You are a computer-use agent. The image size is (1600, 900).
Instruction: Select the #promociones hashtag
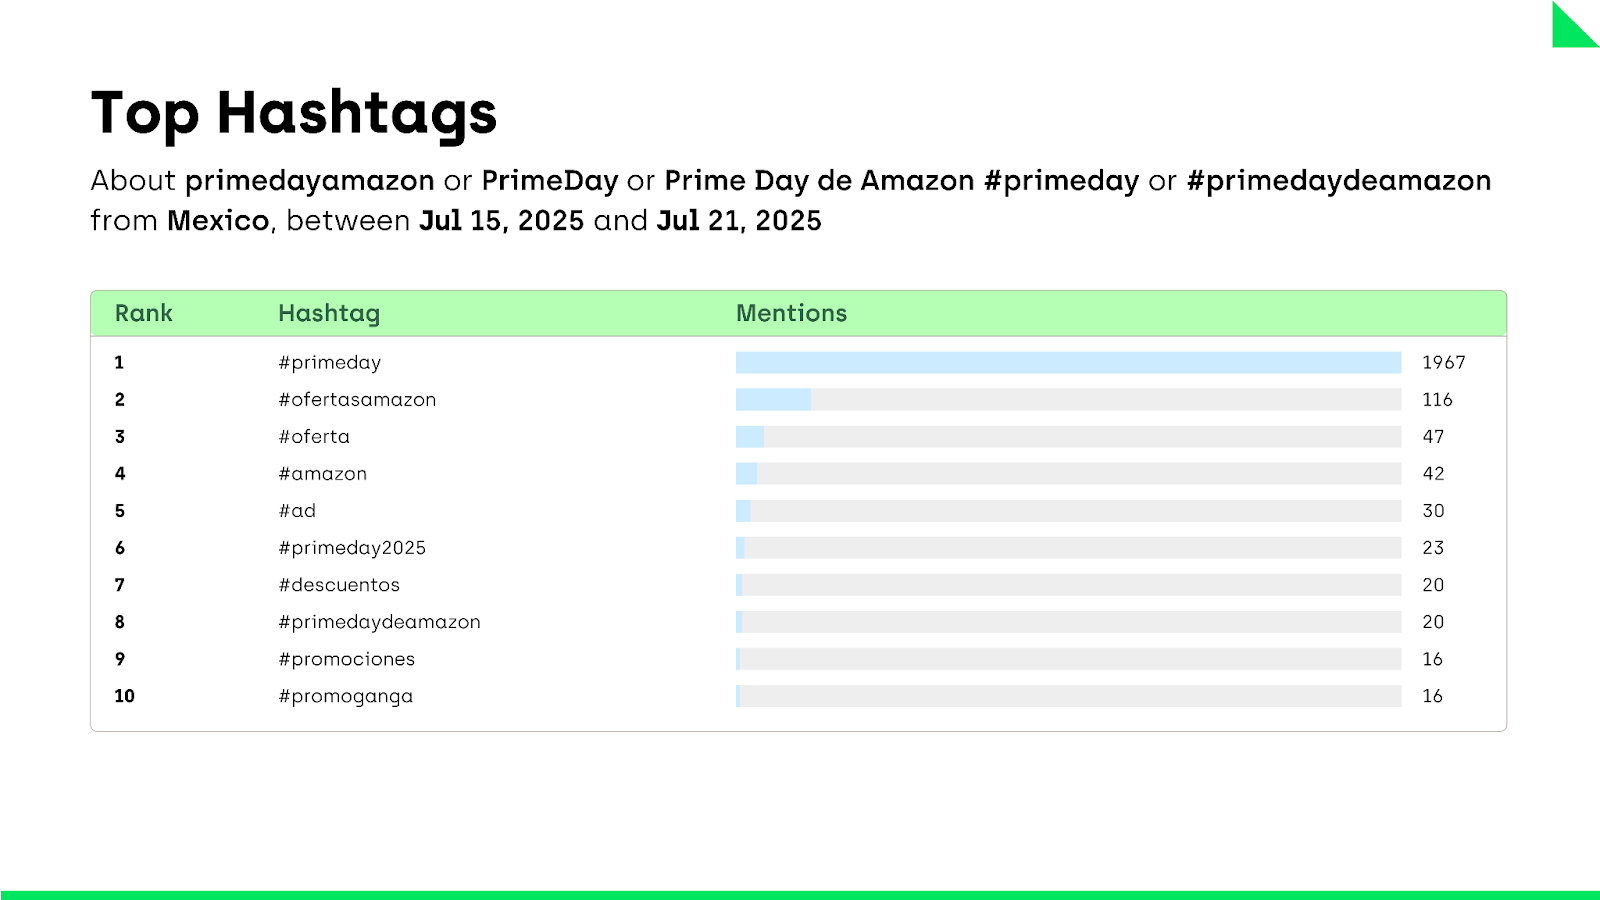pyautogui.click(x=346, y=659)
